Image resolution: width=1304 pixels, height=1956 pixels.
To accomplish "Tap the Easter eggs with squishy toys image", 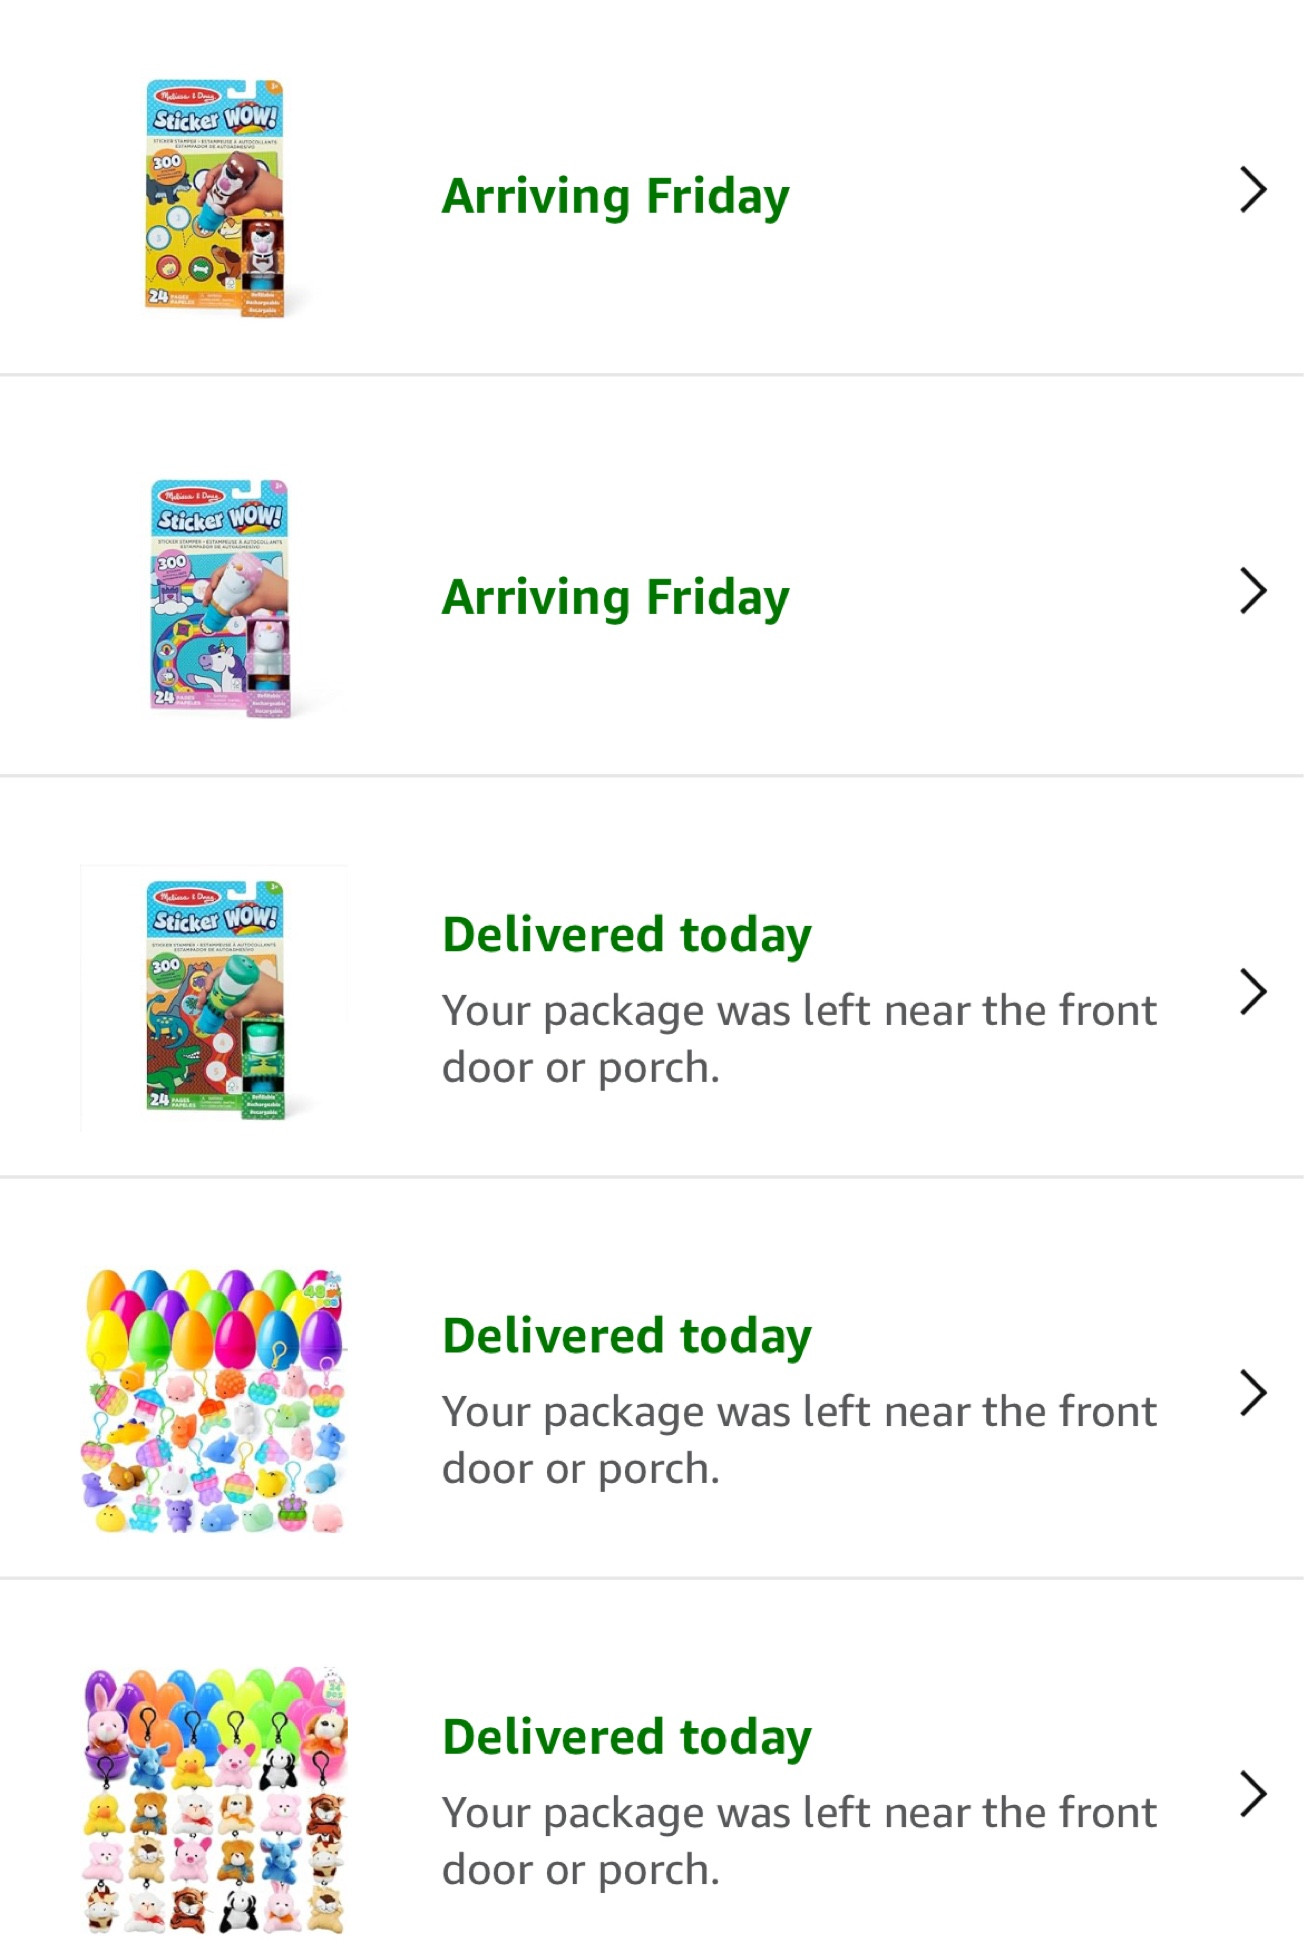I will coord(214,1400).
